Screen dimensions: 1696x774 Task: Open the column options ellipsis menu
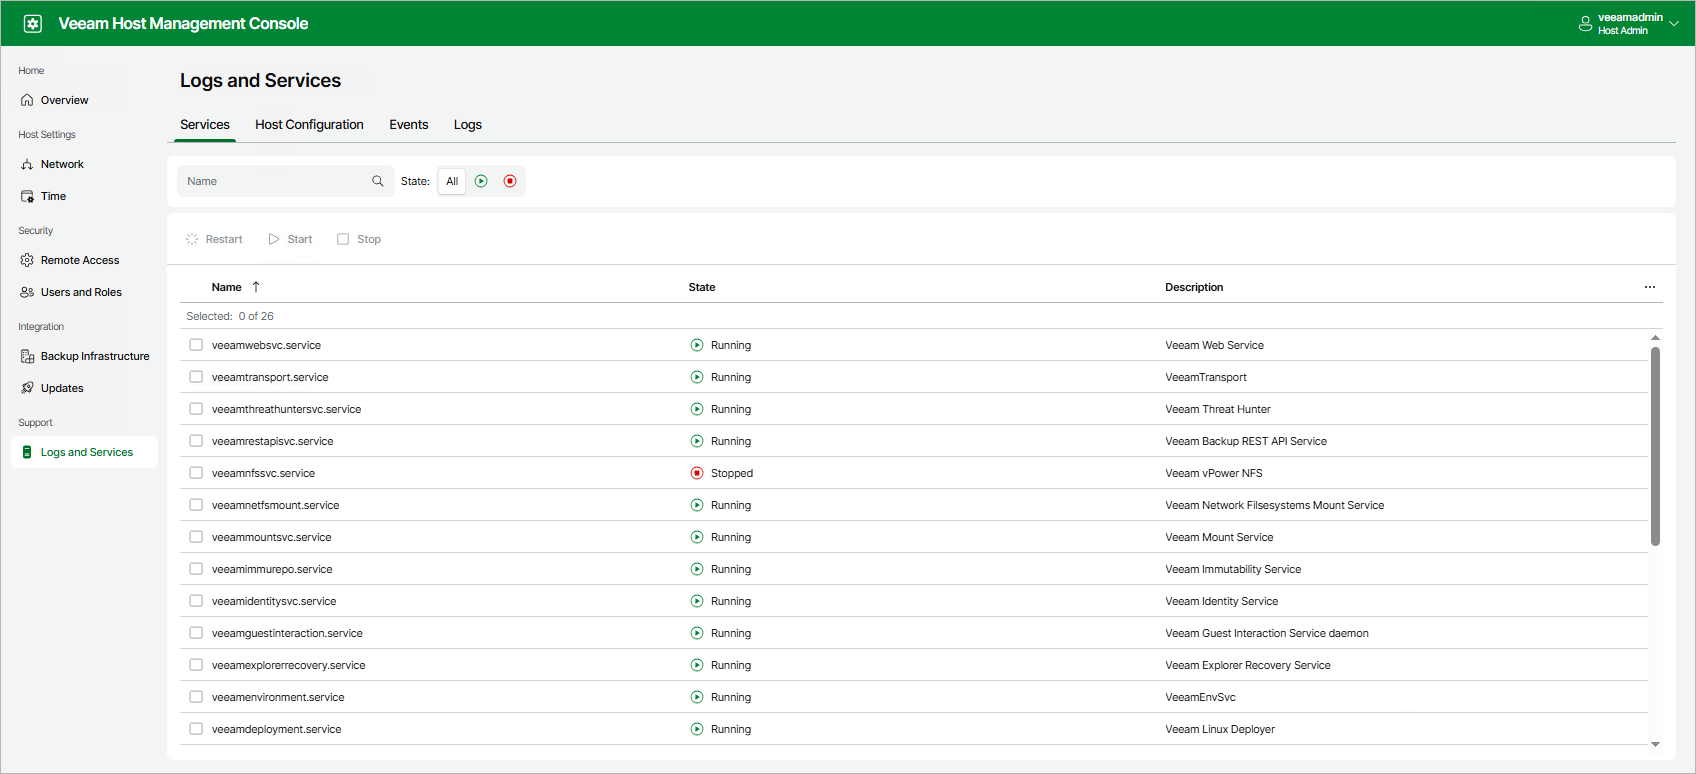1650,287
